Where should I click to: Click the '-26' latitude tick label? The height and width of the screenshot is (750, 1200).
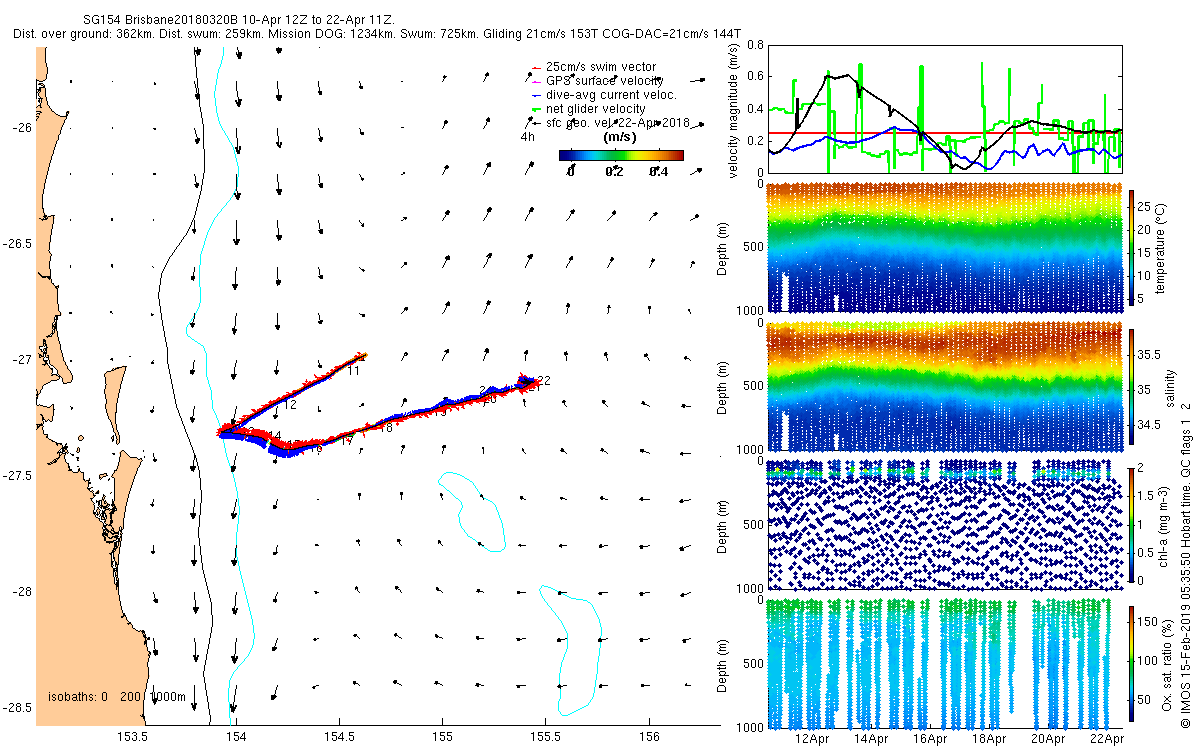22,127
